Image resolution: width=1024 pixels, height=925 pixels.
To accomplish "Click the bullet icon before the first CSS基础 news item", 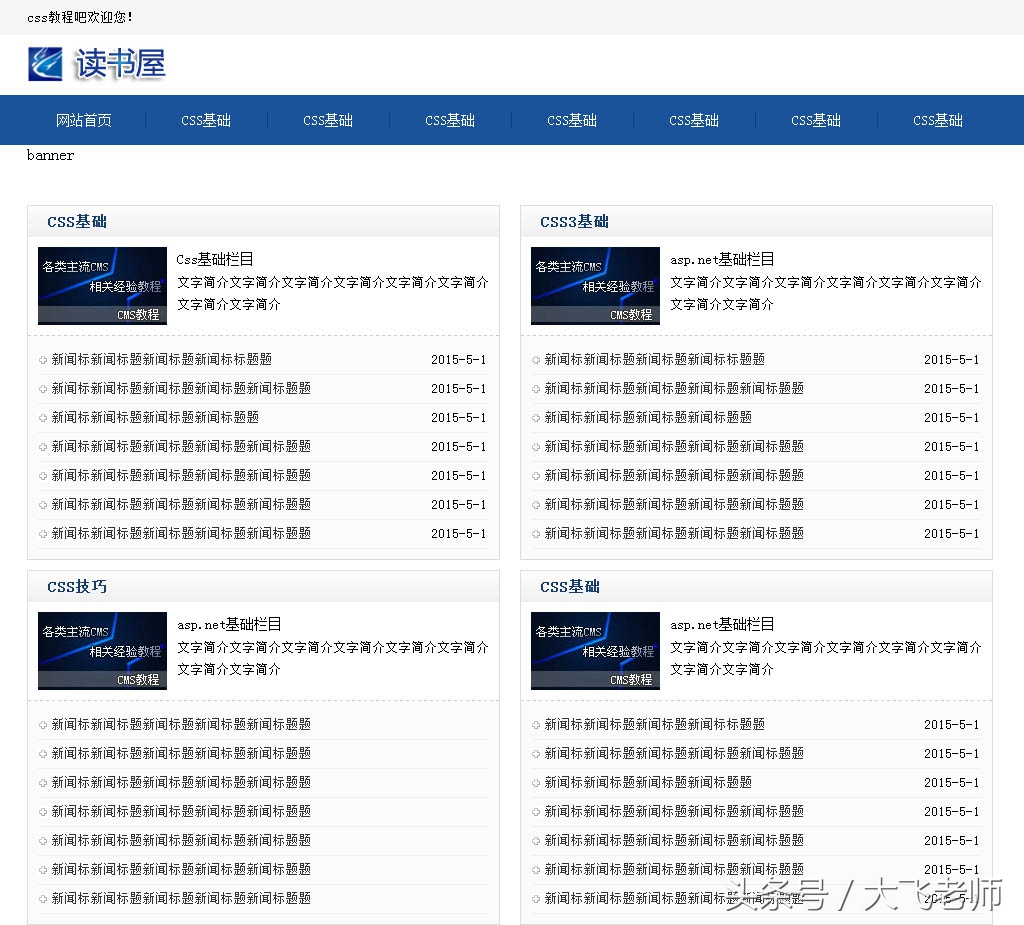I will click(42, 359).
